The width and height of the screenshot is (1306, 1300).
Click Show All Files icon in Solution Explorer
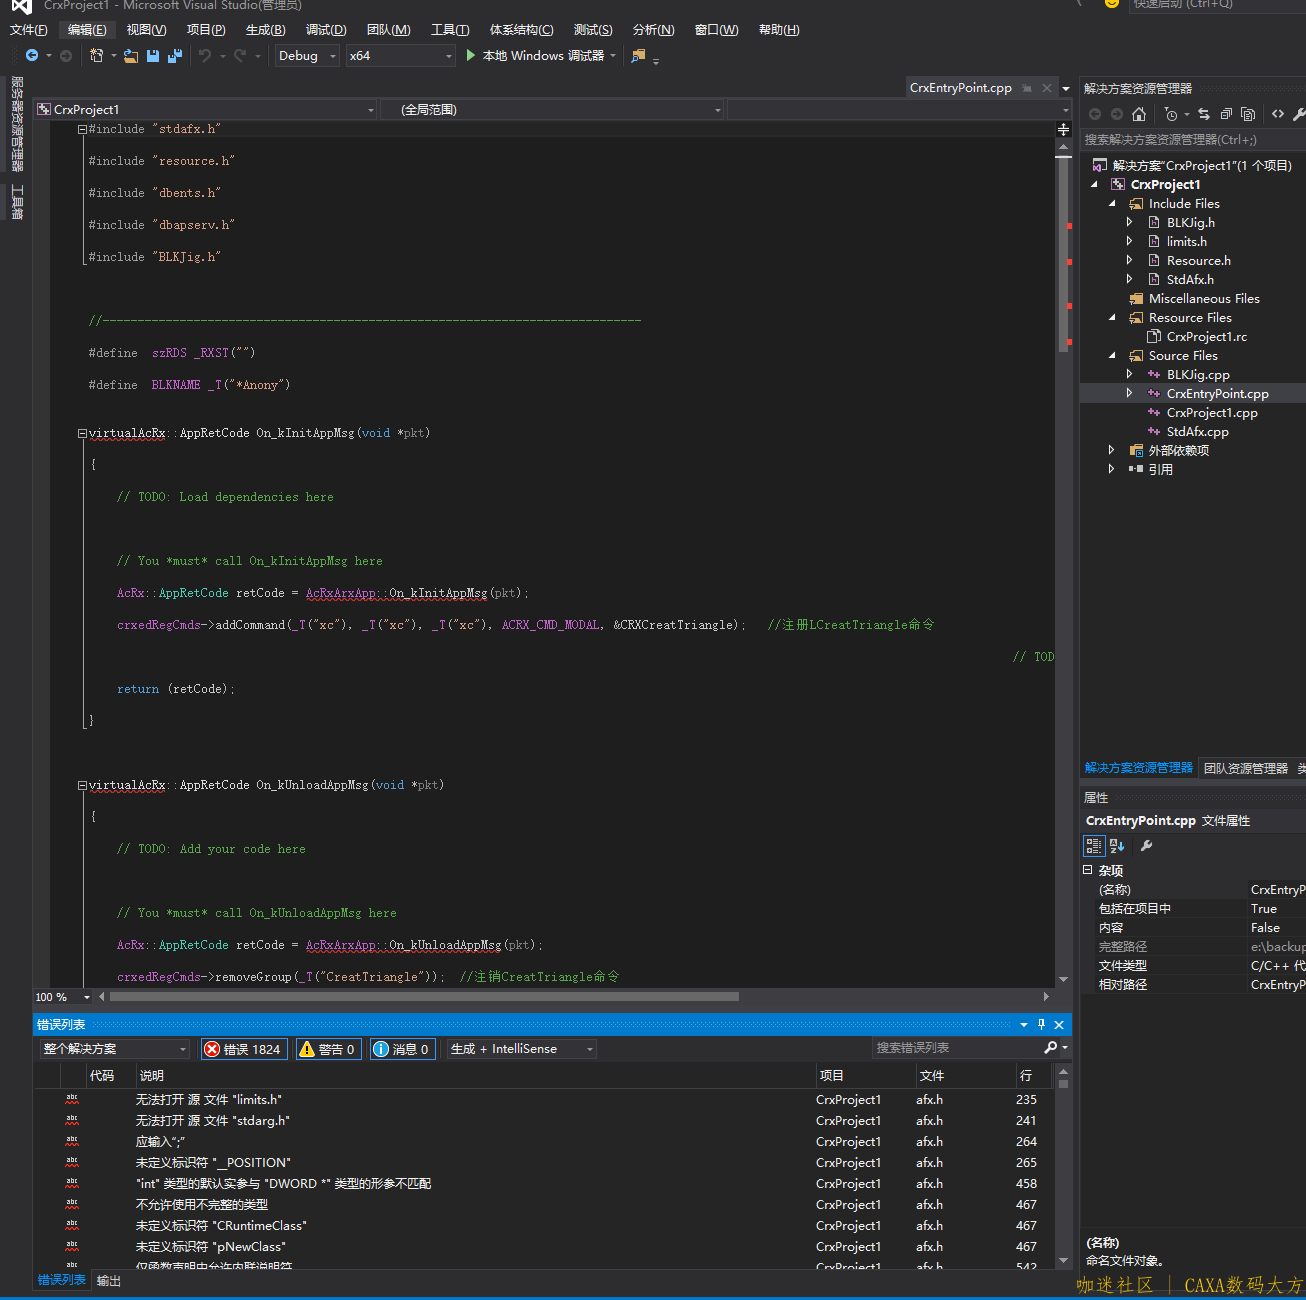1248,114
